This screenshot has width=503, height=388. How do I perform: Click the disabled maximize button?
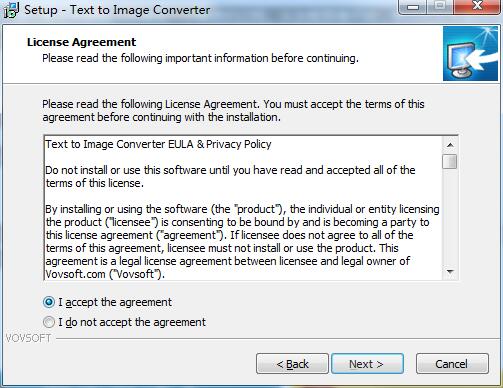point(440,7)
